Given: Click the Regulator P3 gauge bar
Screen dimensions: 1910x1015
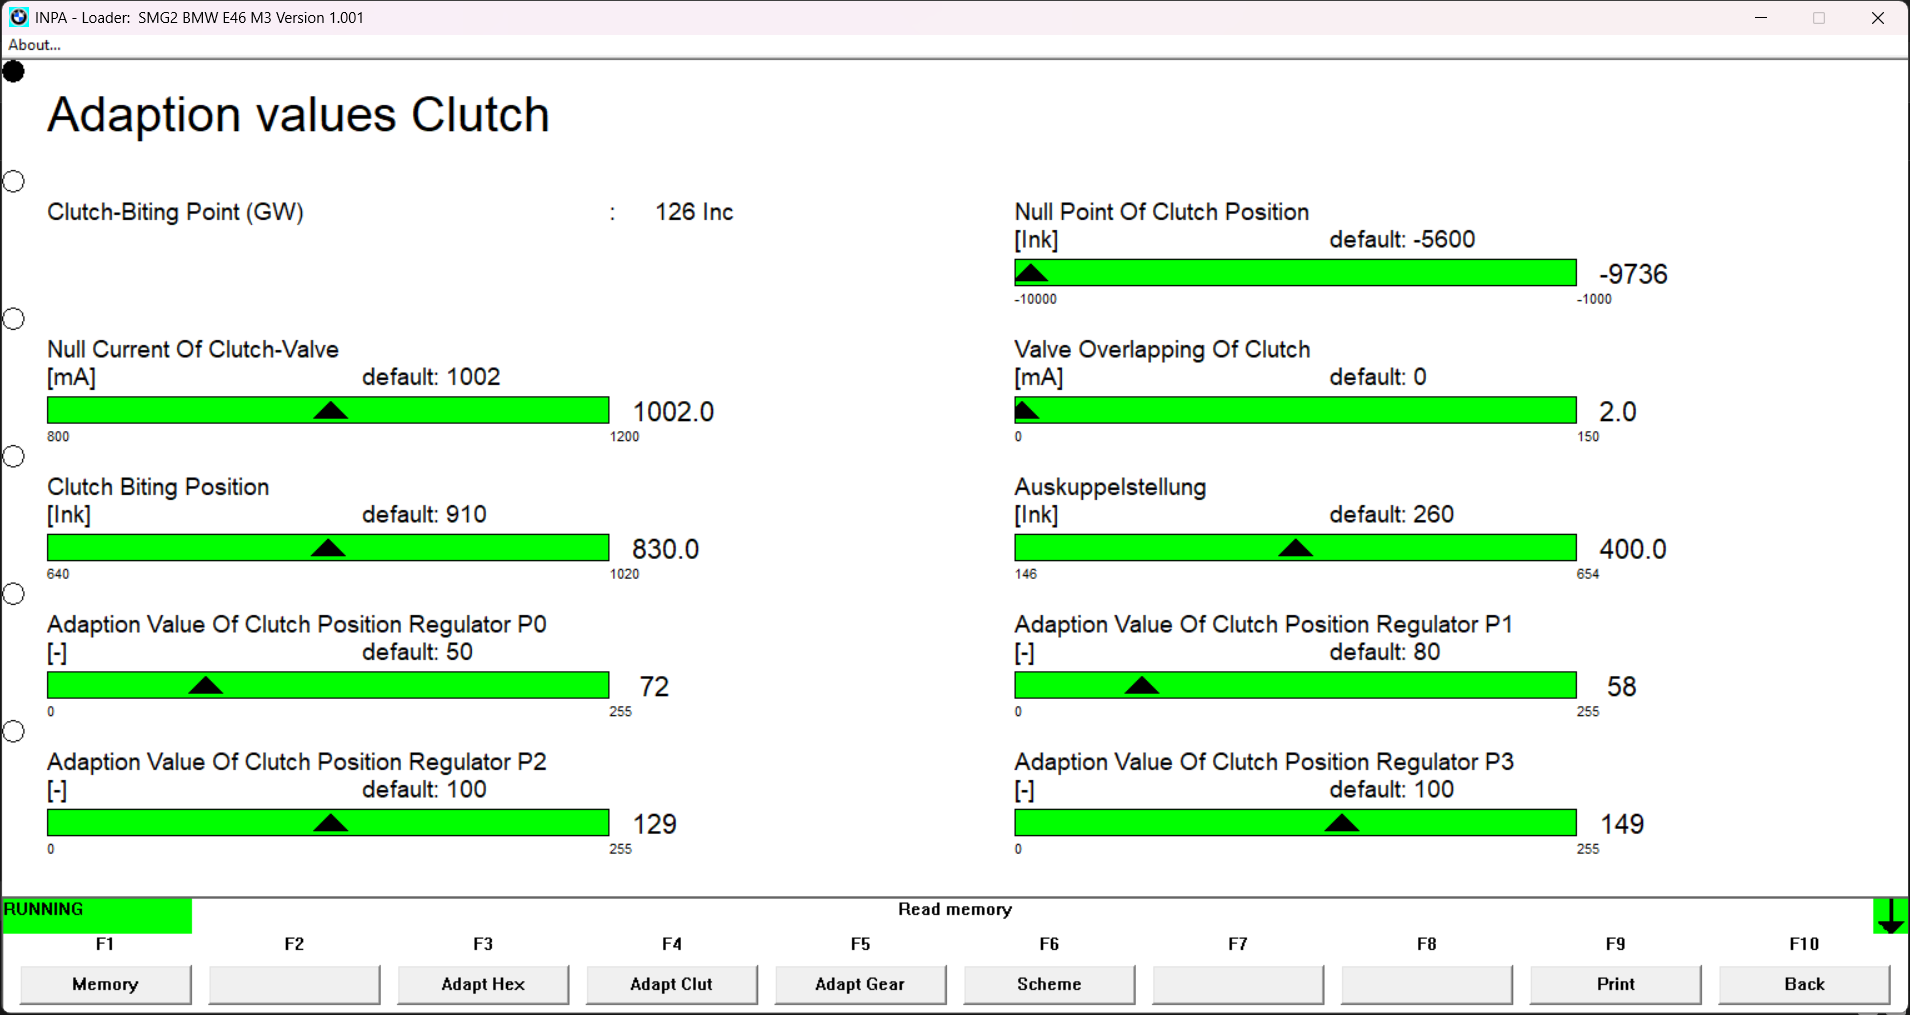Looking at the screenshot, I should pos(1295,823).
